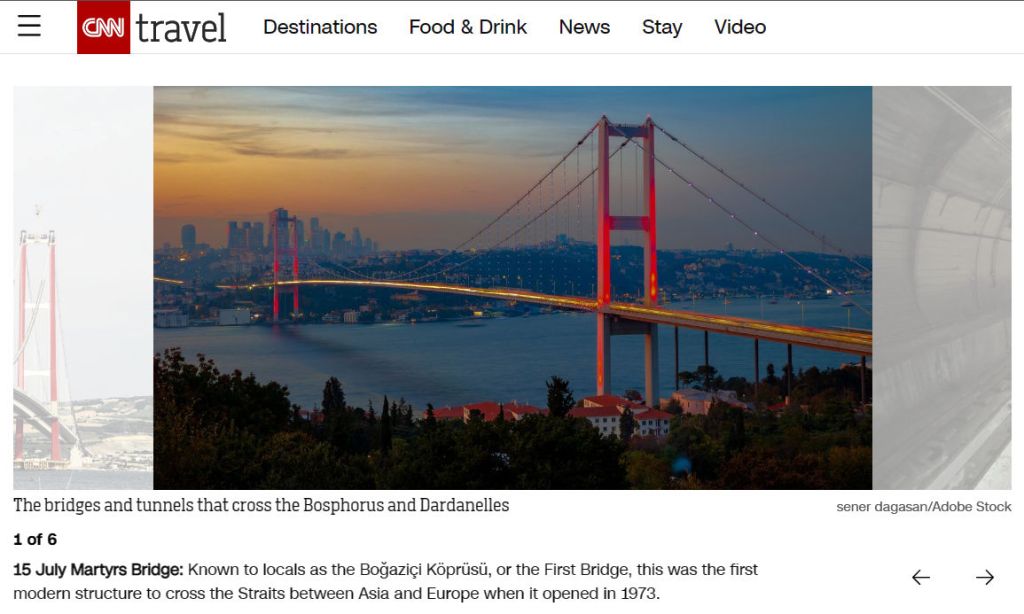
Task: Click the near red bridge tower in photo
Action: (x=627, y=261)
